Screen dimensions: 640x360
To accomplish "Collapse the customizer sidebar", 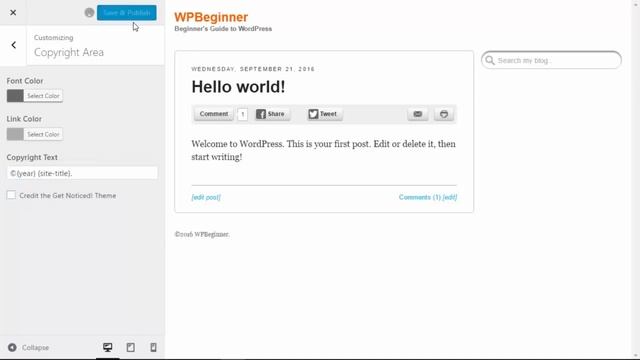I will tap(12, 347).
